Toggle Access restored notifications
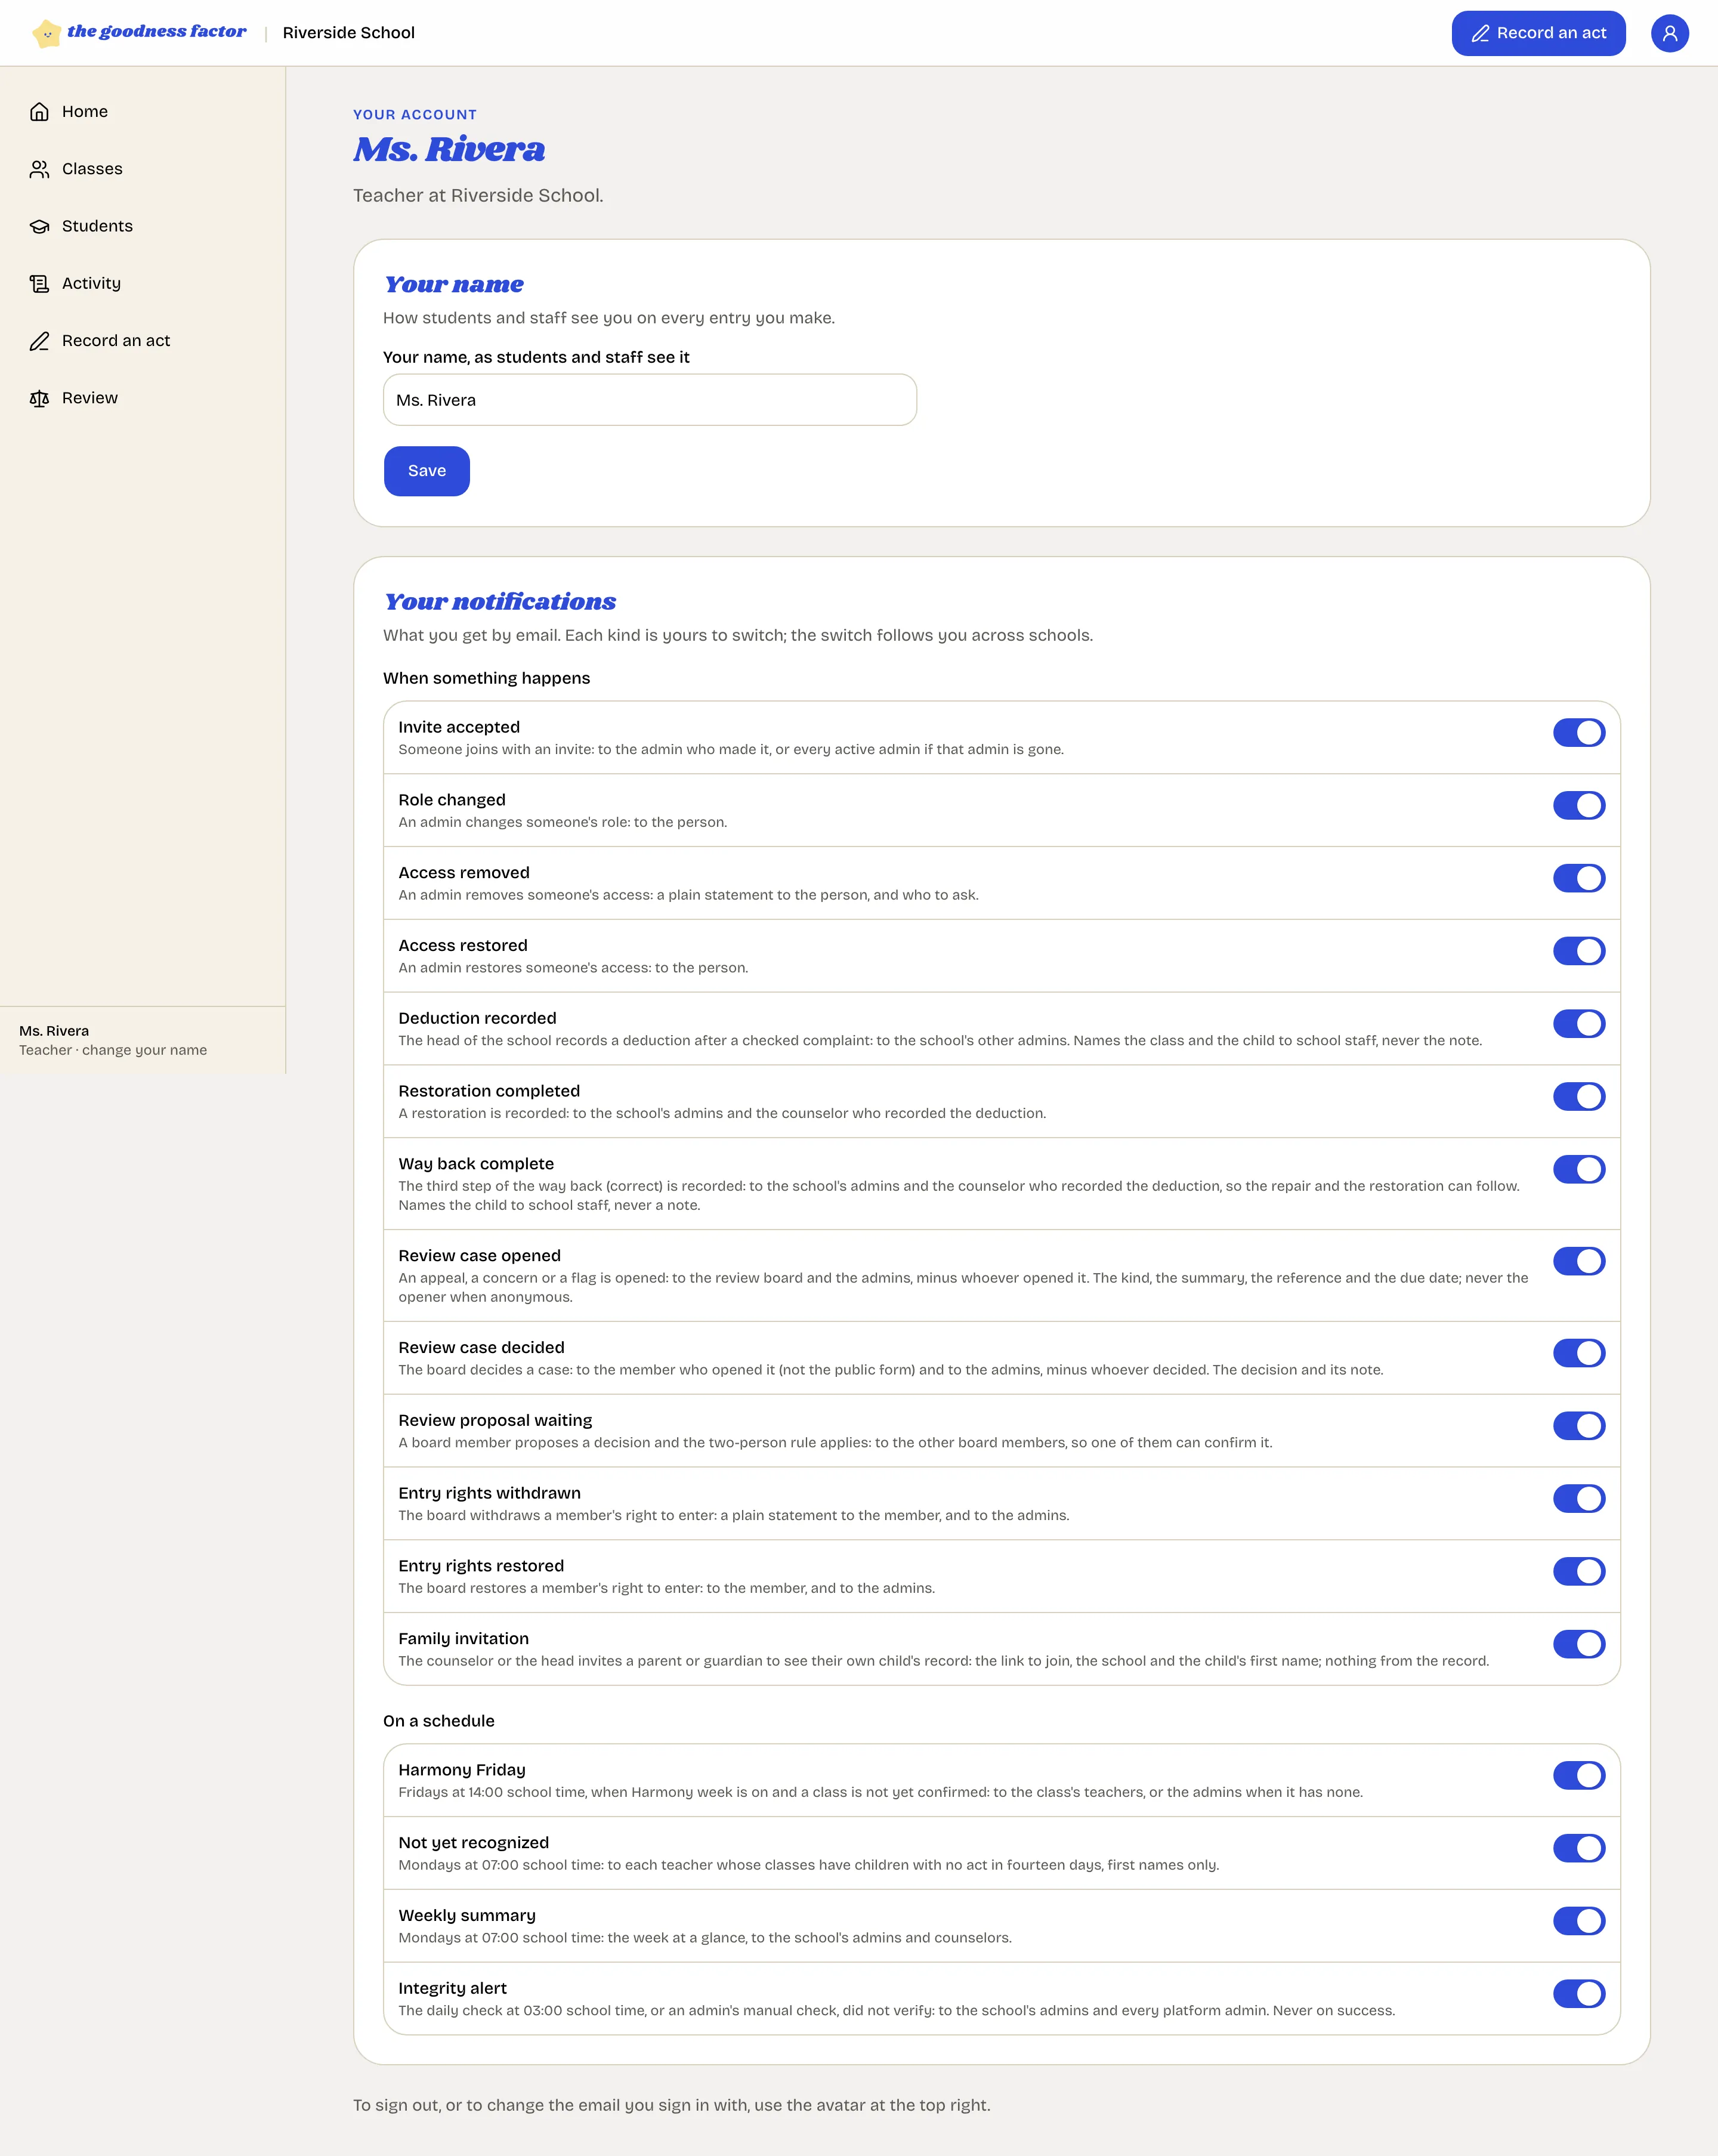 [1578, 951]
